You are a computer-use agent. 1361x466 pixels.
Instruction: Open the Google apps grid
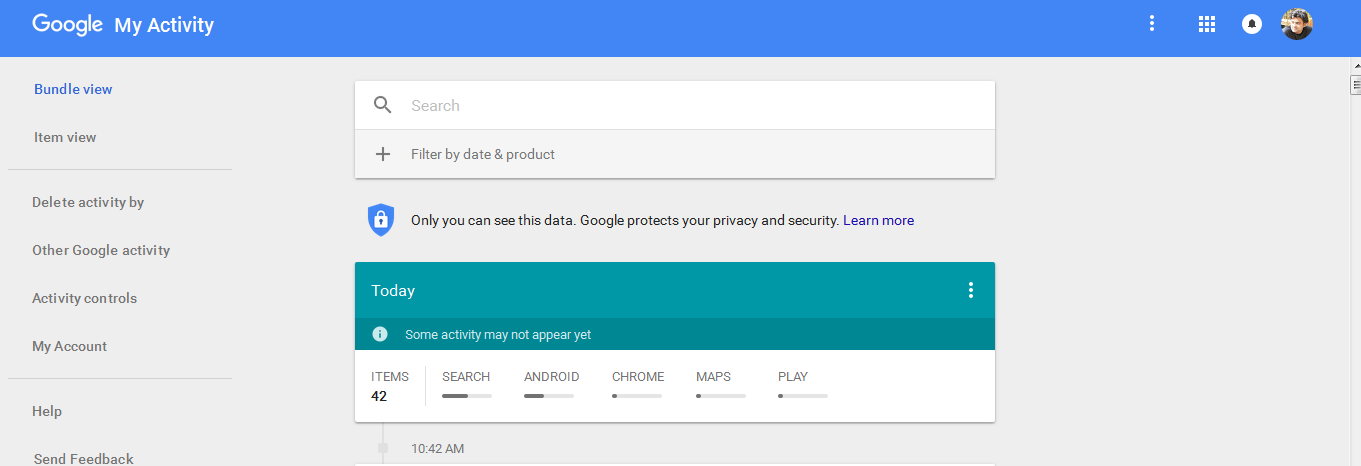[1207, 24]
